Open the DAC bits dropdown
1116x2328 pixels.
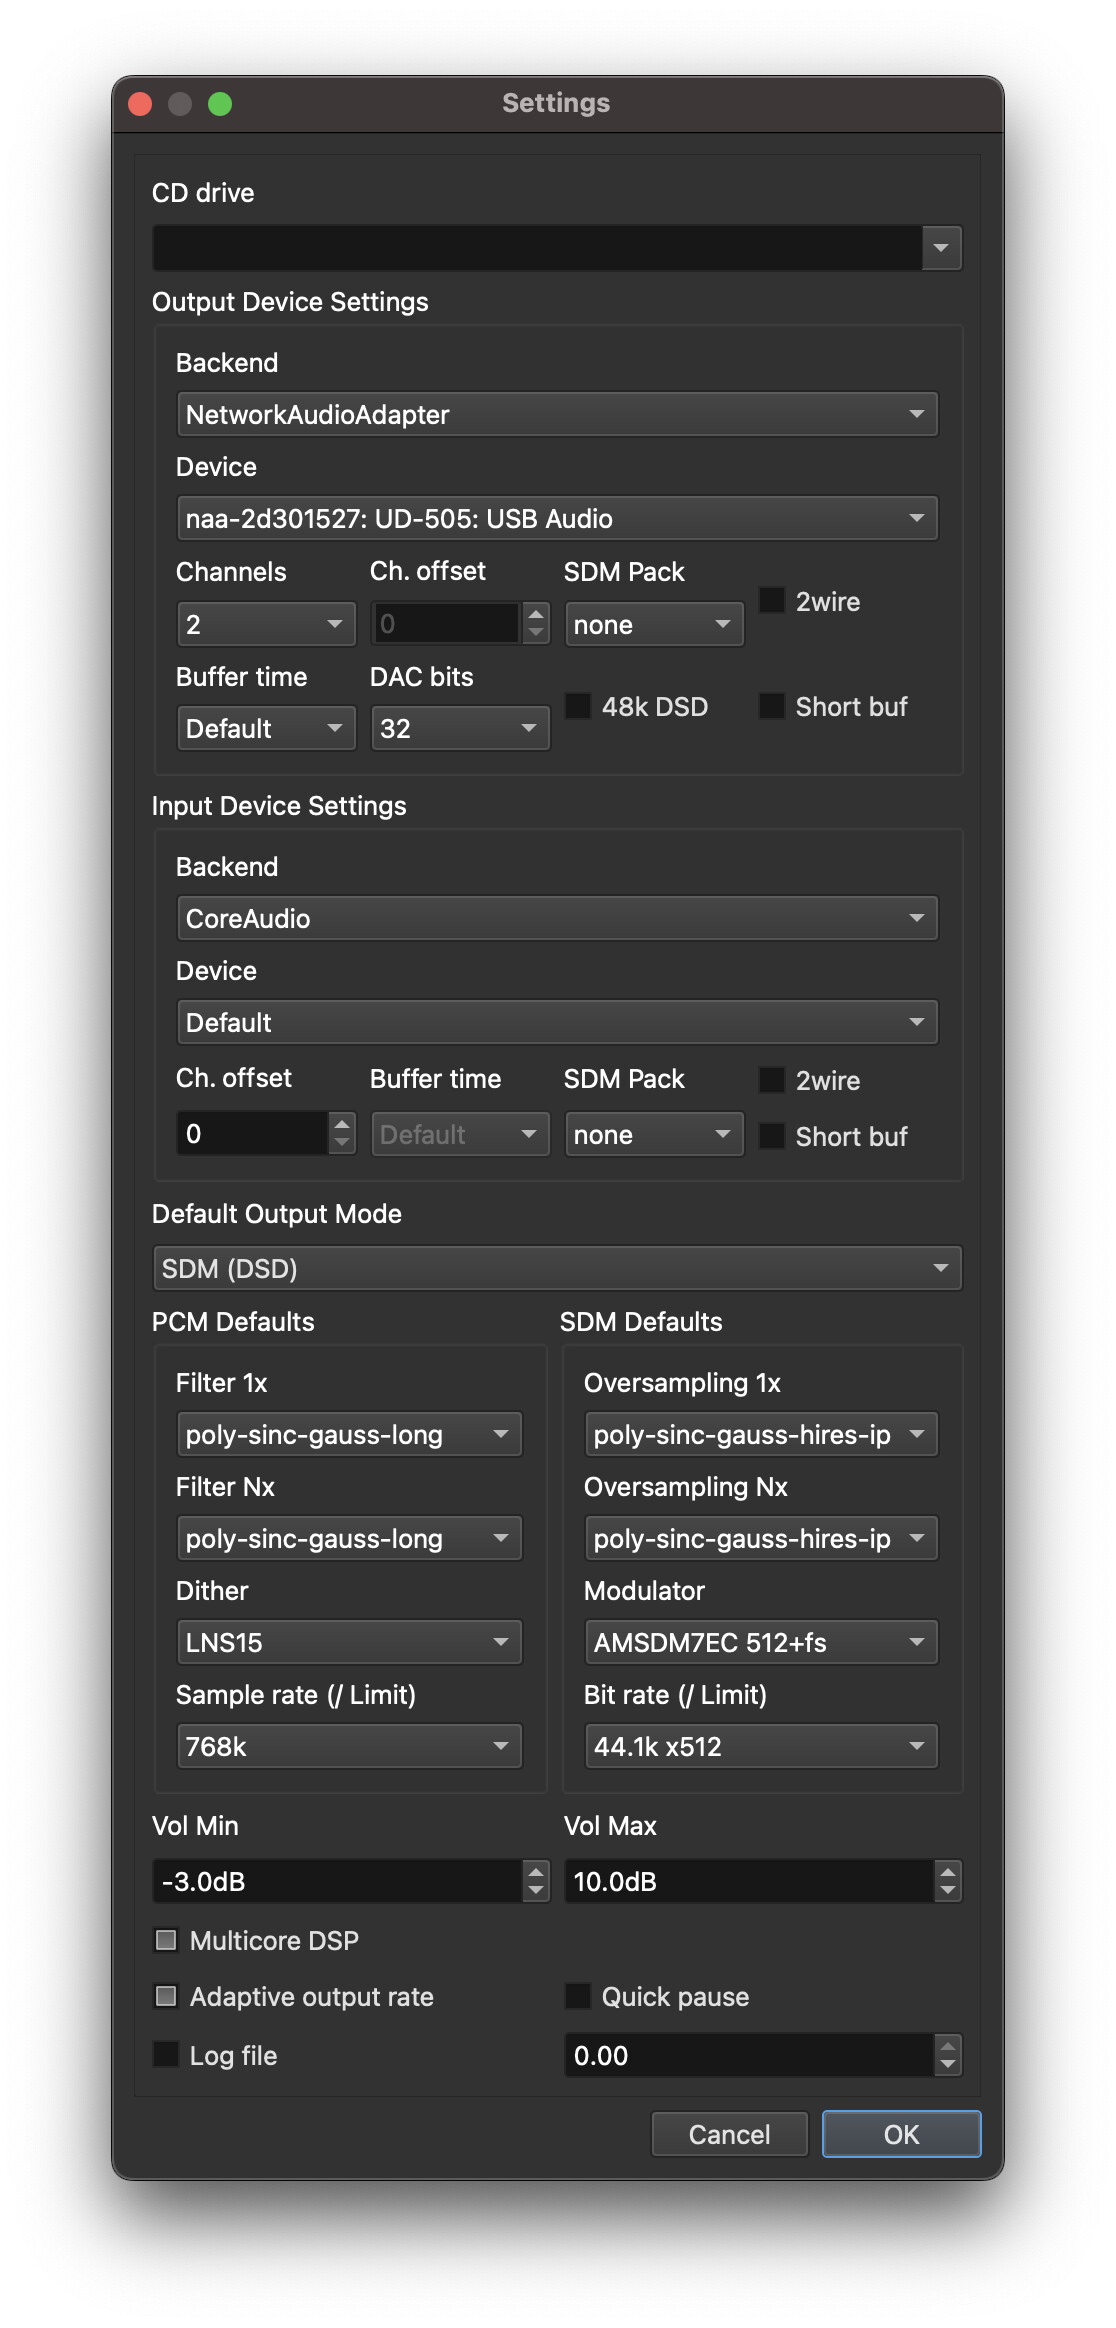click(x=459, y=728)
